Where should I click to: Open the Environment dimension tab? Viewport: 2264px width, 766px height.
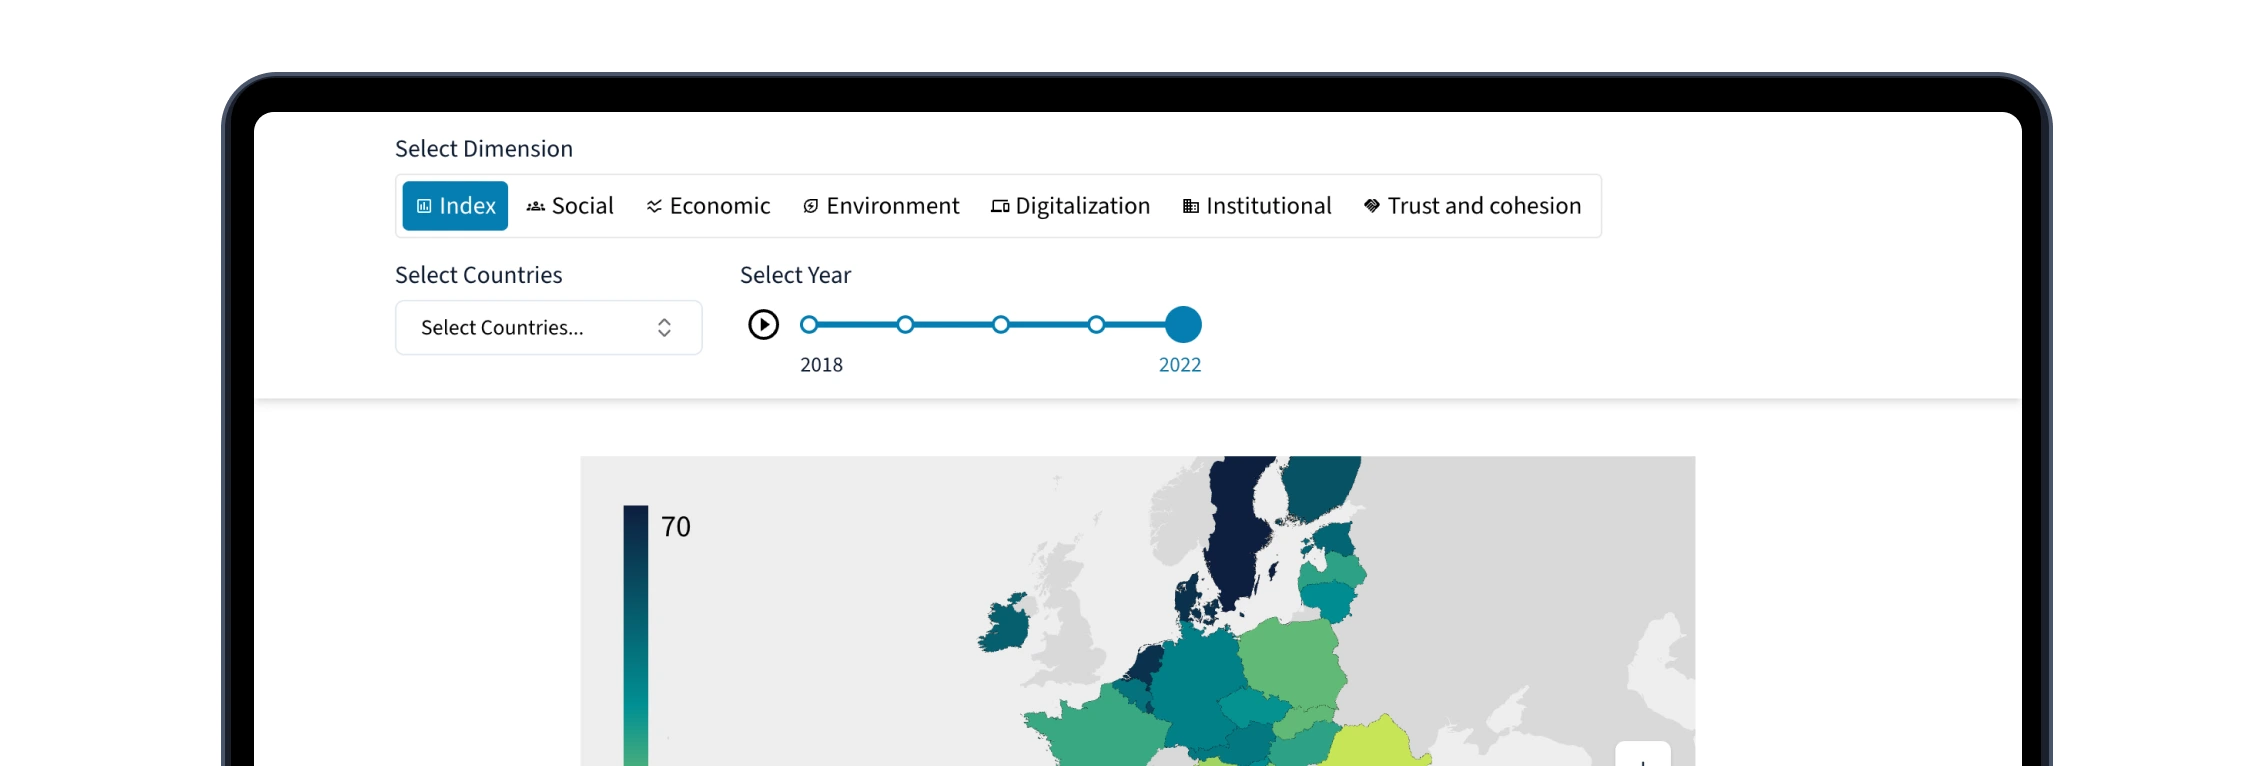pos(880,206)
